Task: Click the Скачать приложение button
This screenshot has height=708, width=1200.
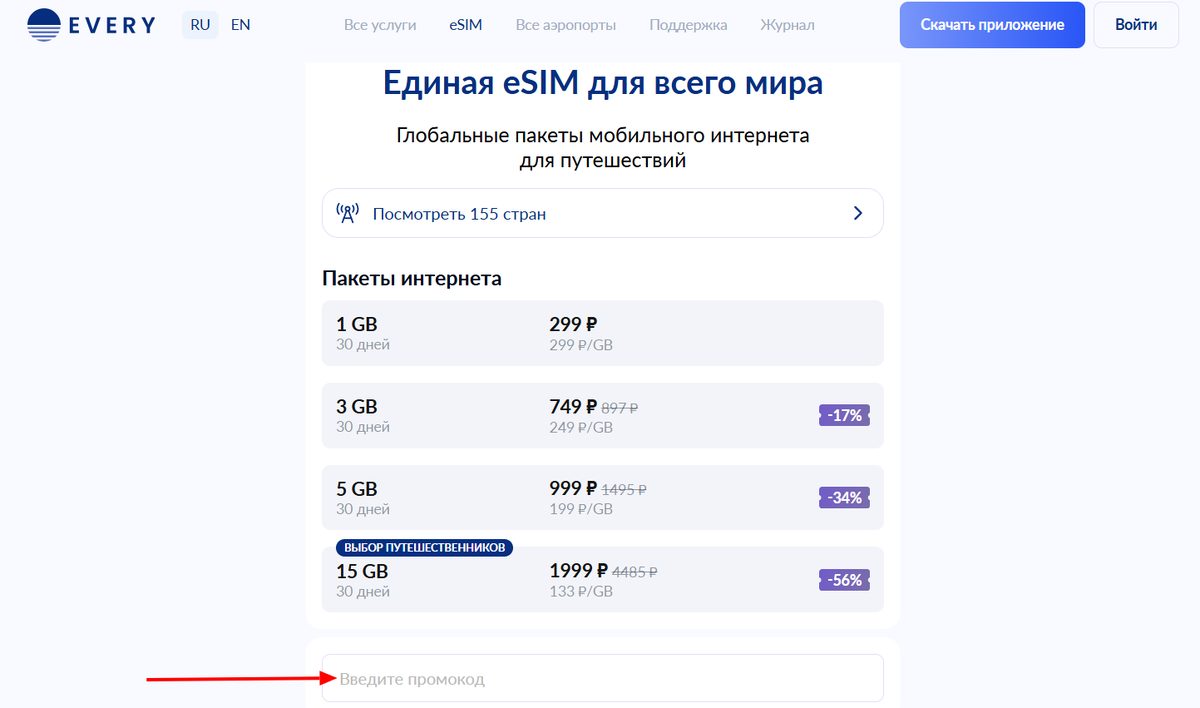Action: tap(992, 25)
